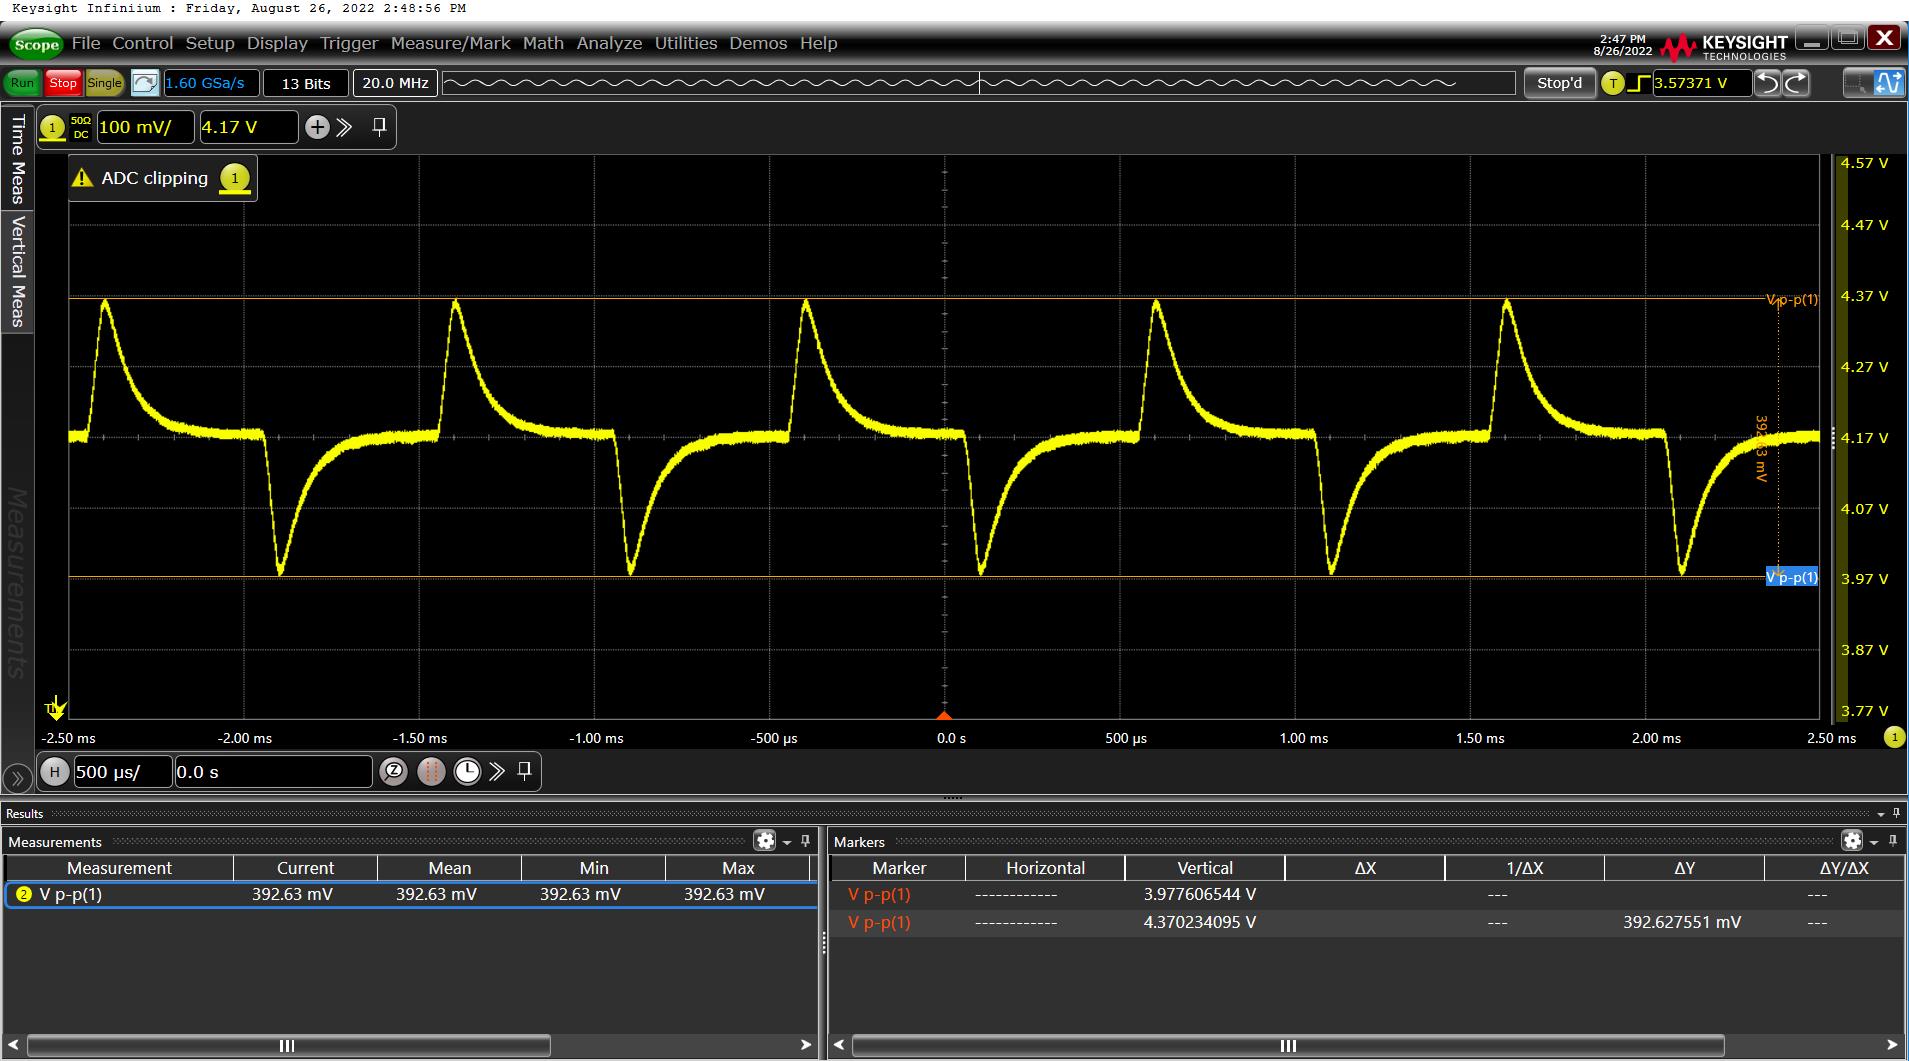Toggle channel 1 yellow button

pos(52,128)
